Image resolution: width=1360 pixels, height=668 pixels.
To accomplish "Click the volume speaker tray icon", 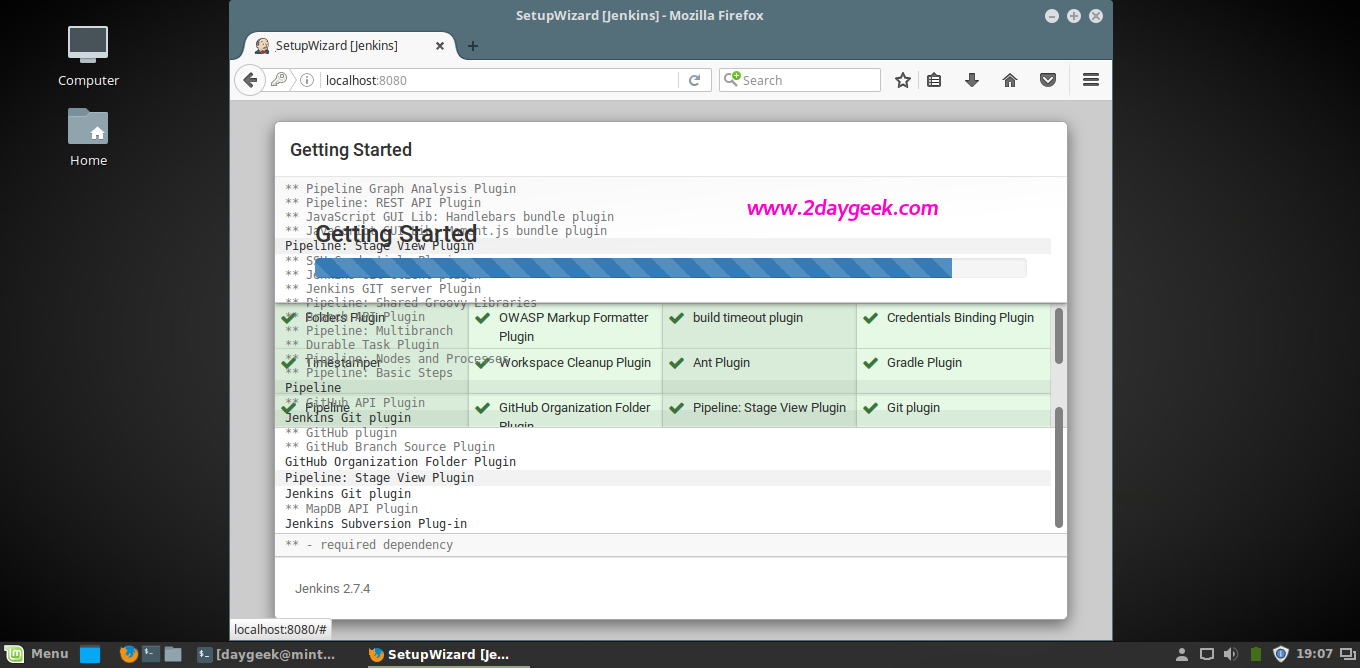I will [1231, 654].
